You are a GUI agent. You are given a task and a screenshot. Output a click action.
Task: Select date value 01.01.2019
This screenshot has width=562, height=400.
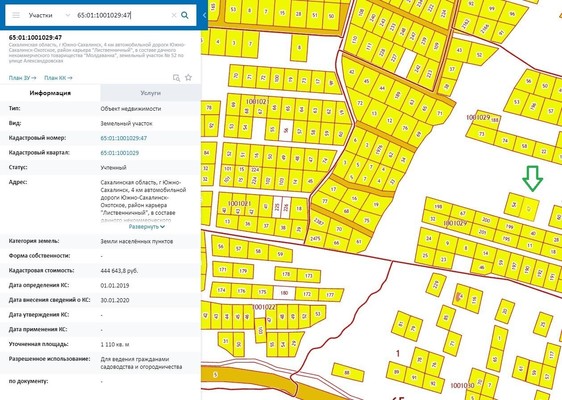click(115, 286)
